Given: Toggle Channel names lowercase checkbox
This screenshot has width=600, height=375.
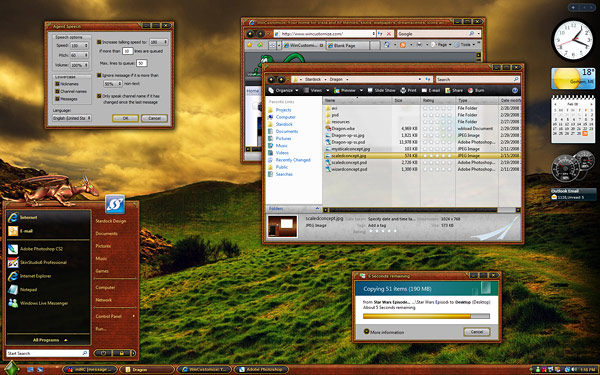Looking at the screenshot, I should [x=57, y=91].
